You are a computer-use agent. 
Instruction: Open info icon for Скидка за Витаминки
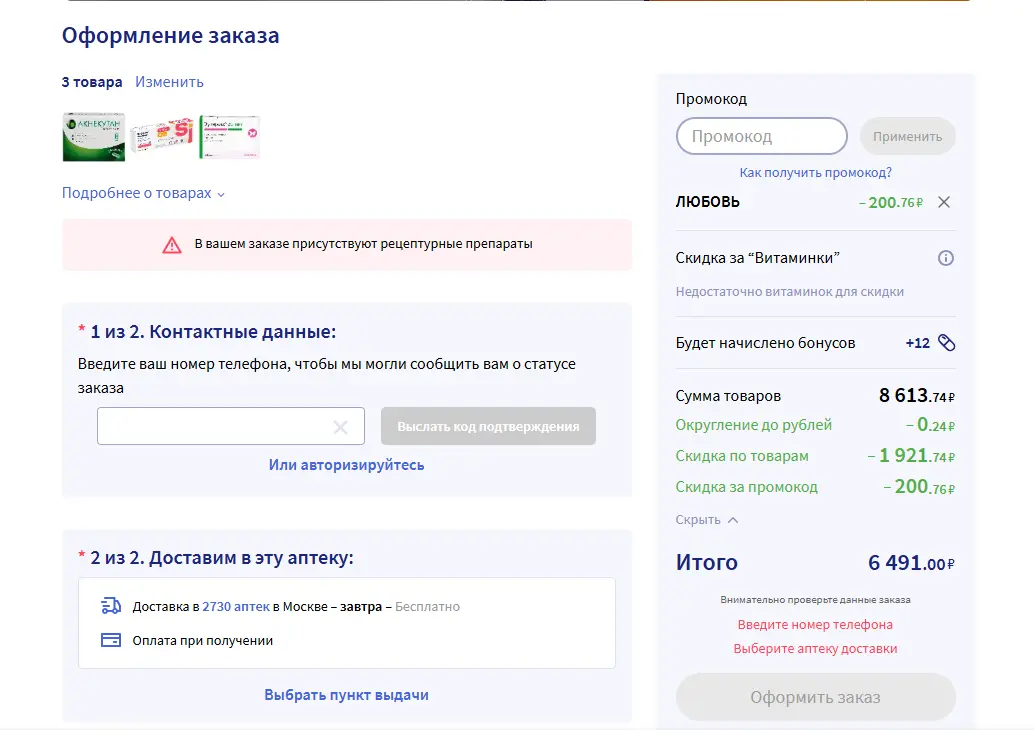coord(946,258)
